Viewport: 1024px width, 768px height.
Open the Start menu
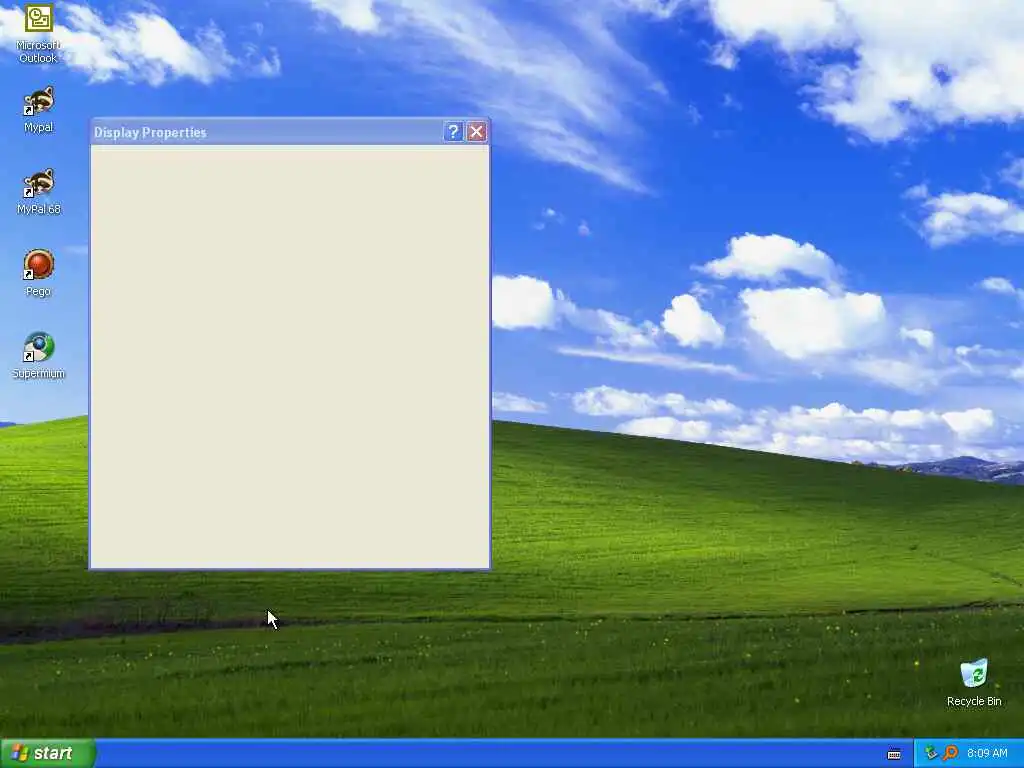tap(48, 753)
